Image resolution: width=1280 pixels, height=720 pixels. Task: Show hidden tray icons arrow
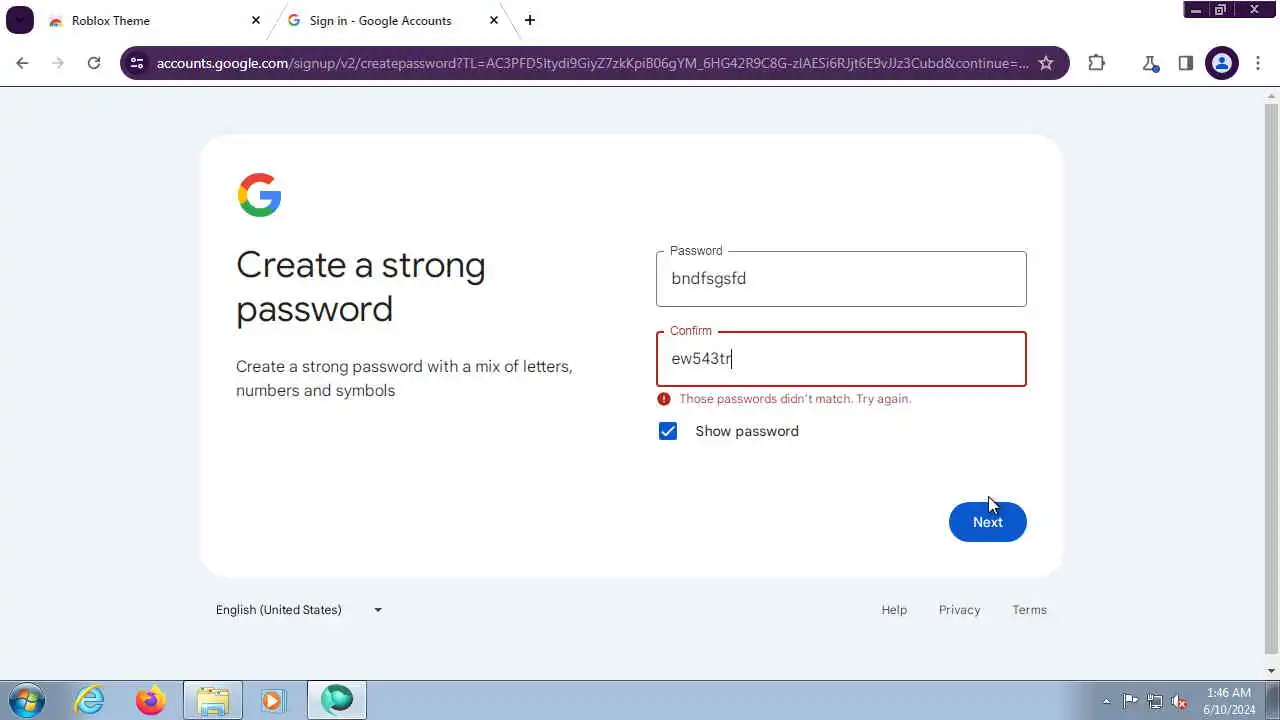tap(1106, 701)
